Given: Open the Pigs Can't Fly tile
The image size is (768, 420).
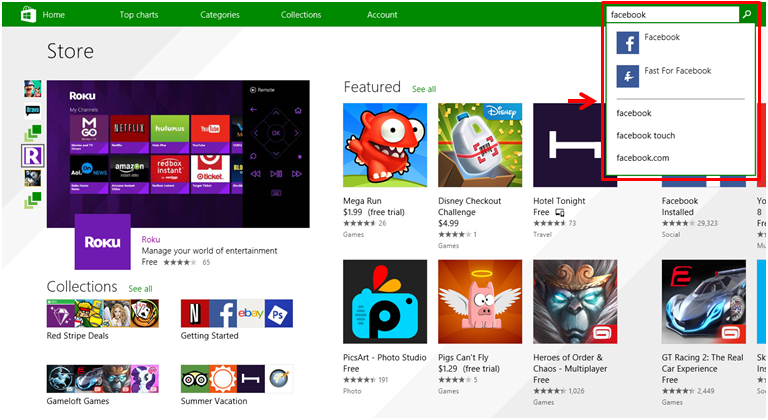Looking at the screenshot, I should pyautogui.click(x=480, y=301).
